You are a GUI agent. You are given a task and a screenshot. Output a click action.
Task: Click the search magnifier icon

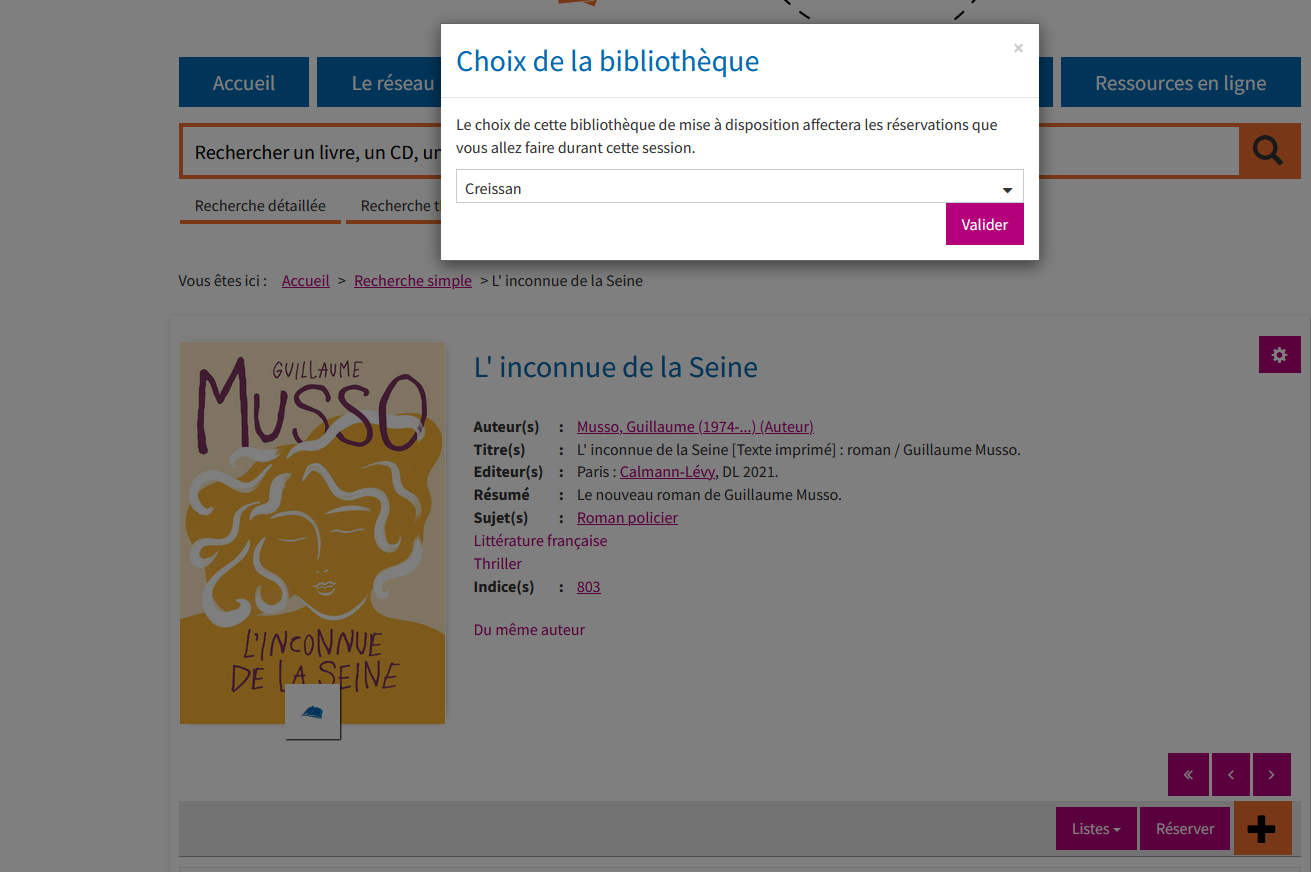point(1268,151)
